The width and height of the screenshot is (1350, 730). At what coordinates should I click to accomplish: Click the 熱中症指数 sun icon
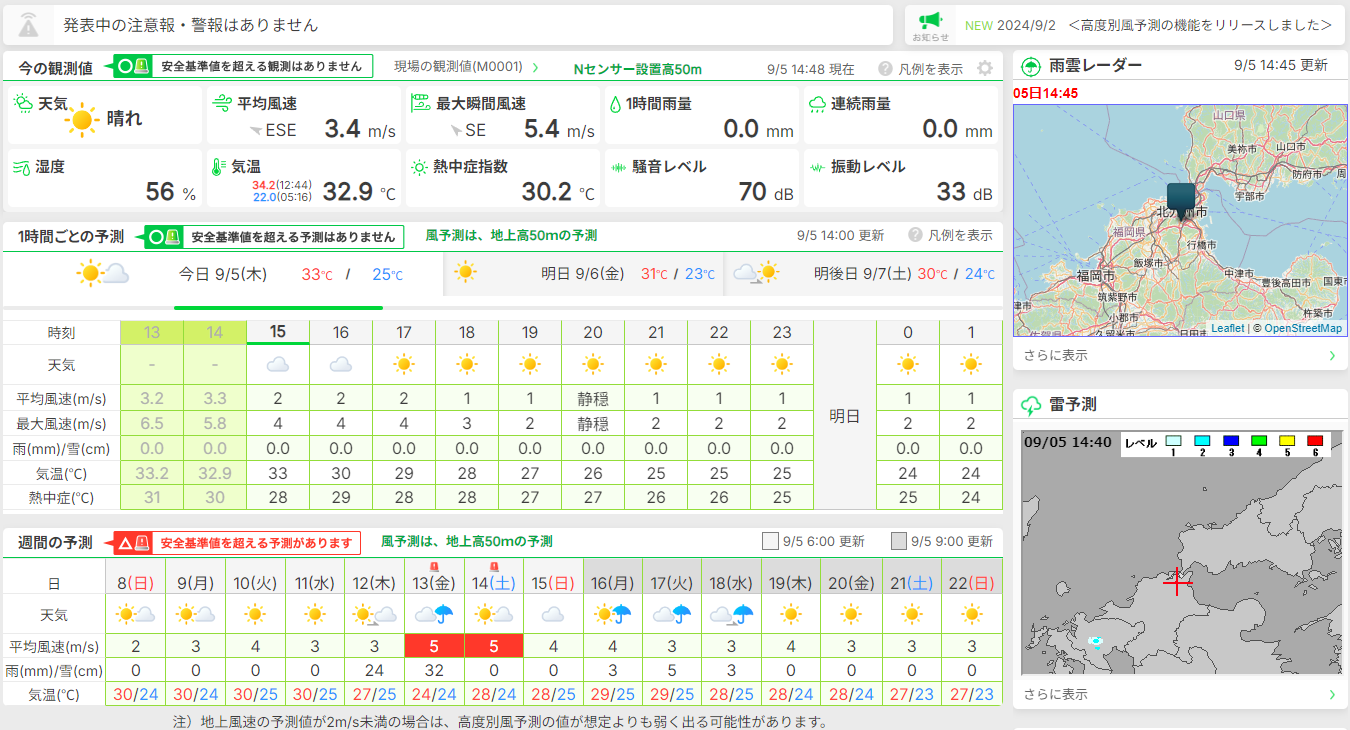point(419,166)
